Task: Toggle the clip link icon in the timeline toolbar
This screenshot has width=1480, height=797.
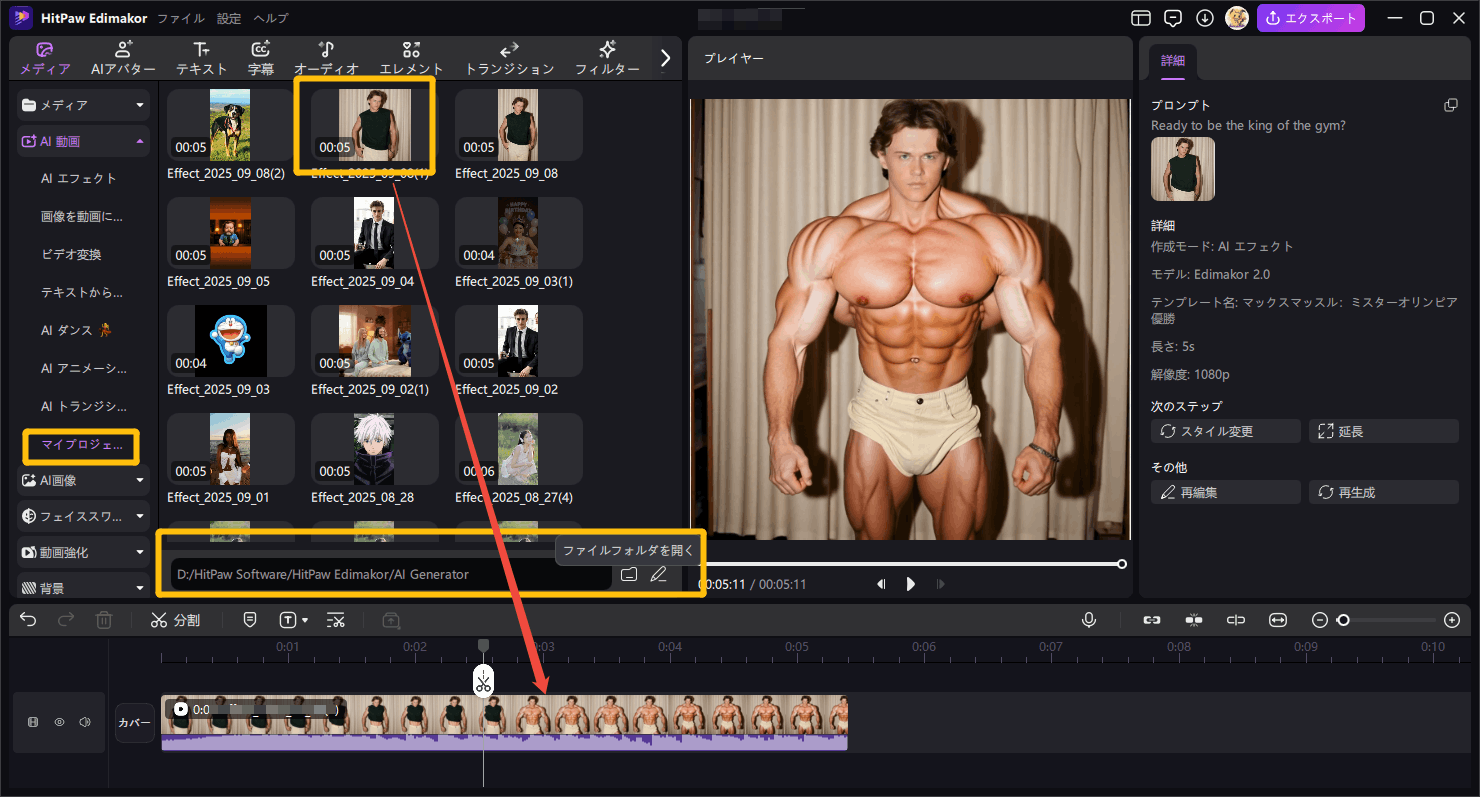Action: coord(1151,620)
